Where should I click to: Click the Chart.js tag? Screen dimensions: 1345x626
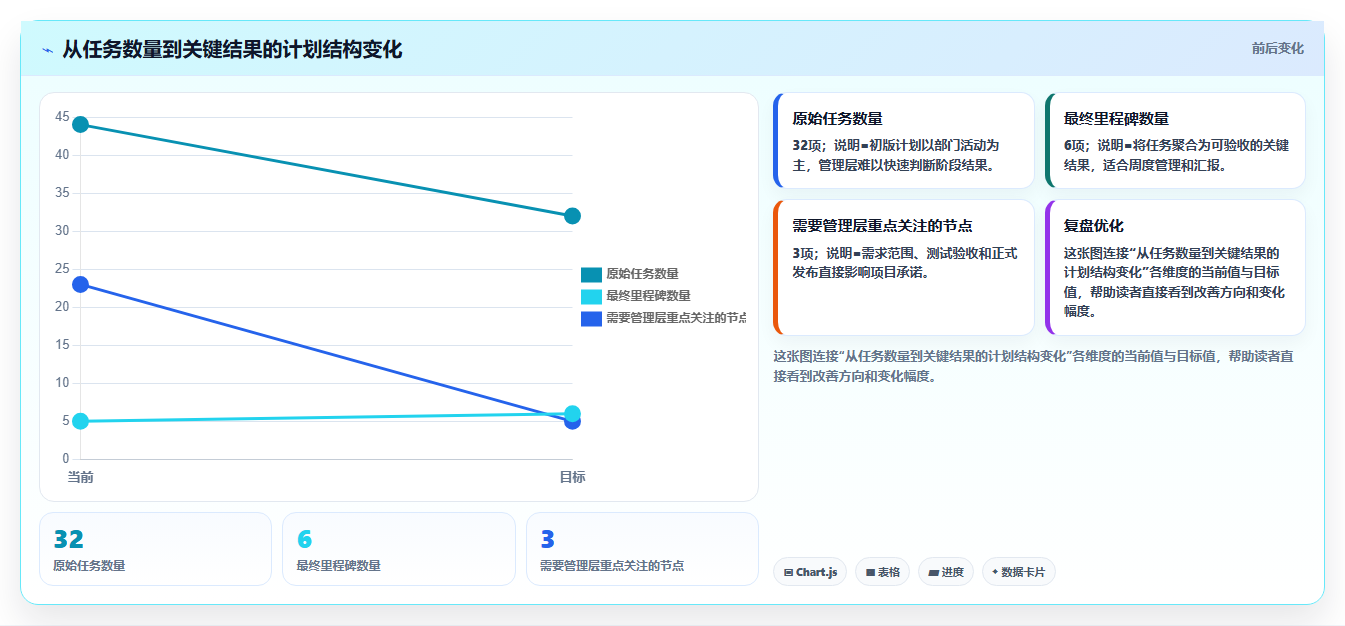pyautogui.click(x=810, y=572)
